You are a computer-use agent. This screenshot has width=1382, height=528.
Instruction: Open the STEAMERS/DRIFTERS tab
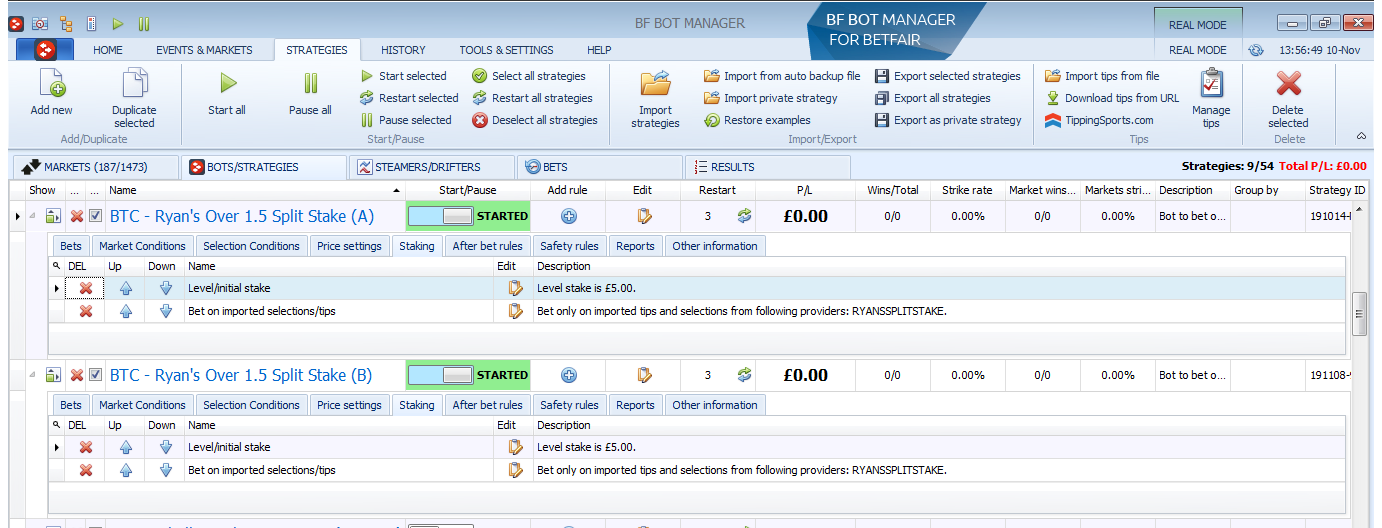(x=433, y=167)
